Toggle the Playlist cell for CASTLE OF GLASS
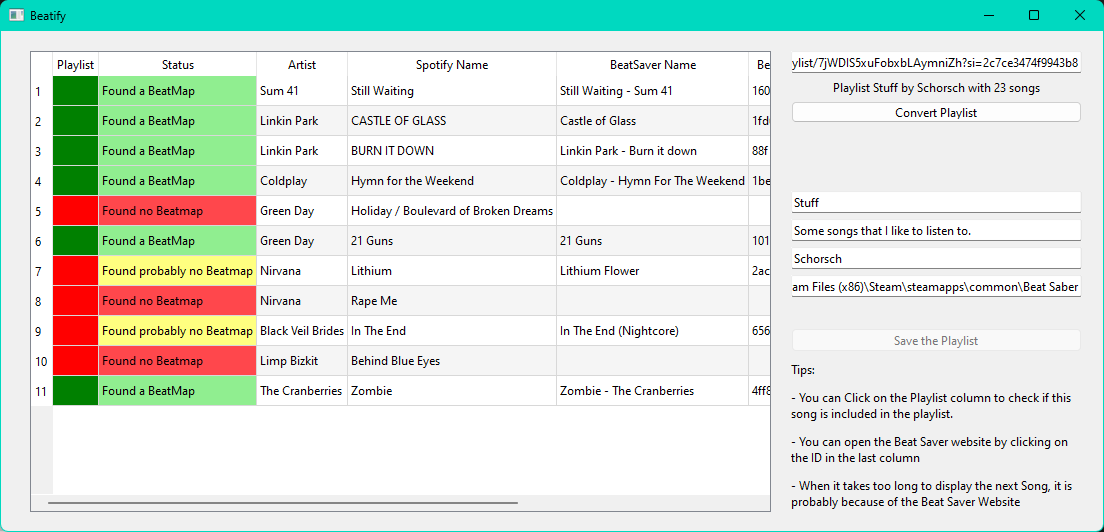Screen dimensions: 1104x532 76,121
